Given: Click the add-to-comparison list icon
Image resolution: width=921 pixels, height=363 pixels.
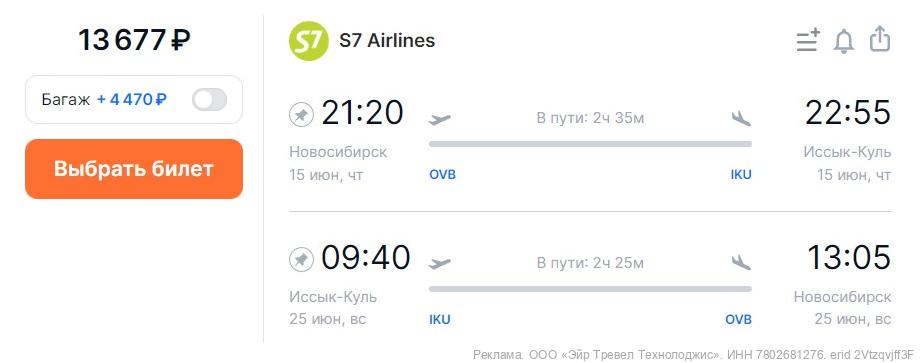Looking at the screenshot, I should click(808, 41).
